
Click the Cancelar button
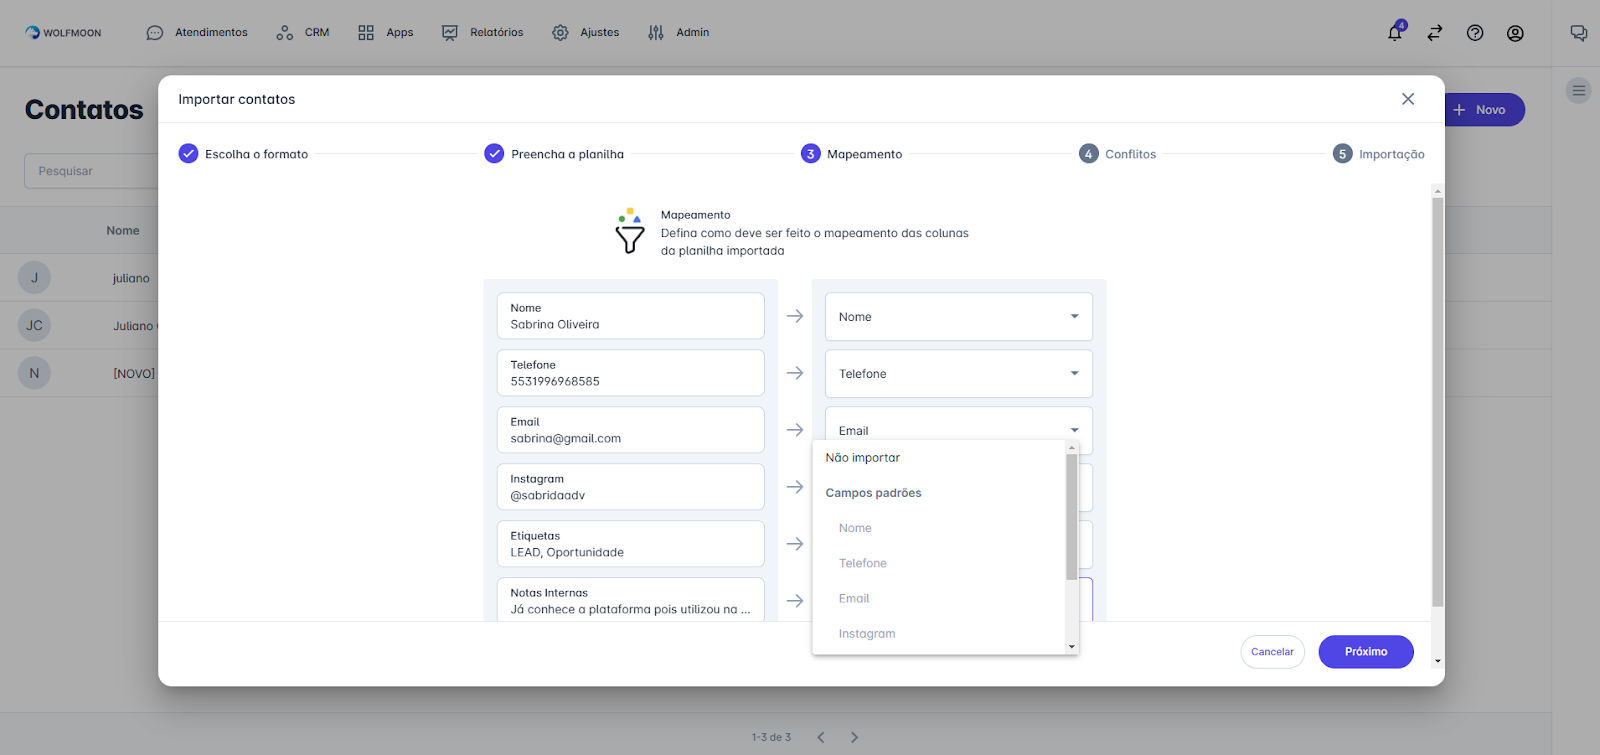tap(1272, 652)
